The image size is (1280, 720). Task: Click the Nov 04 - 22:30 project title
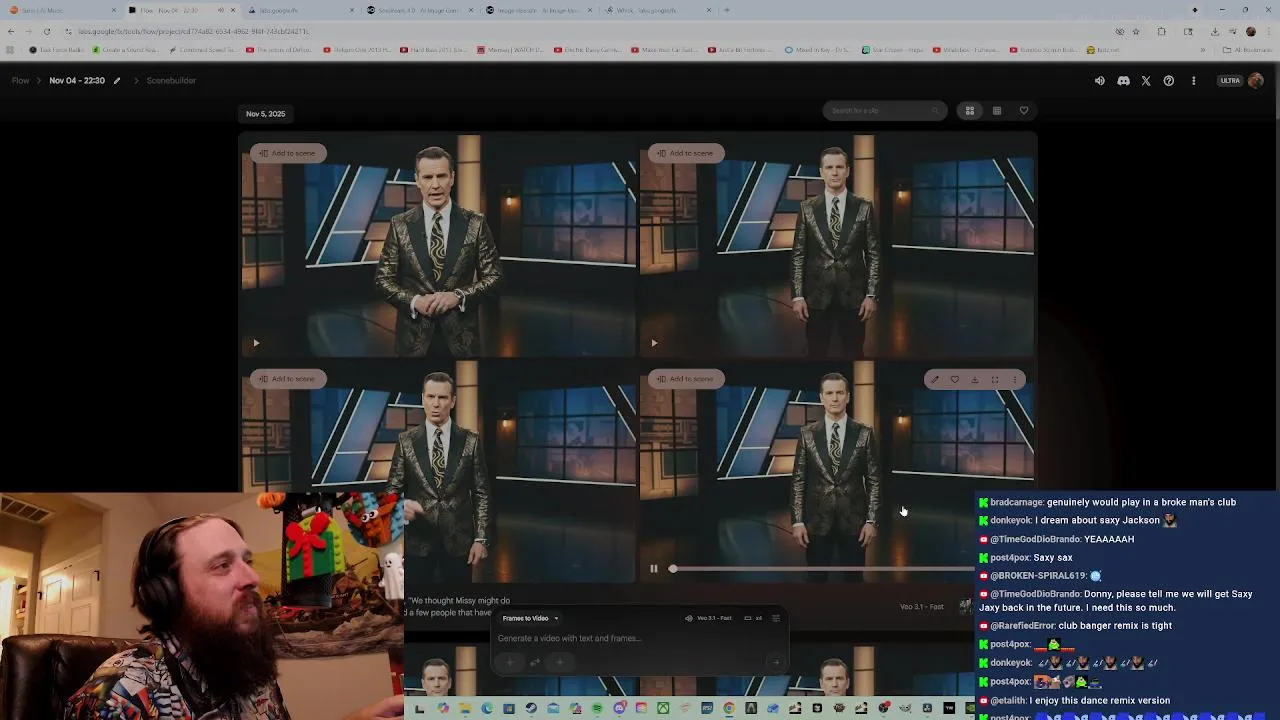[x=77, y=81]
